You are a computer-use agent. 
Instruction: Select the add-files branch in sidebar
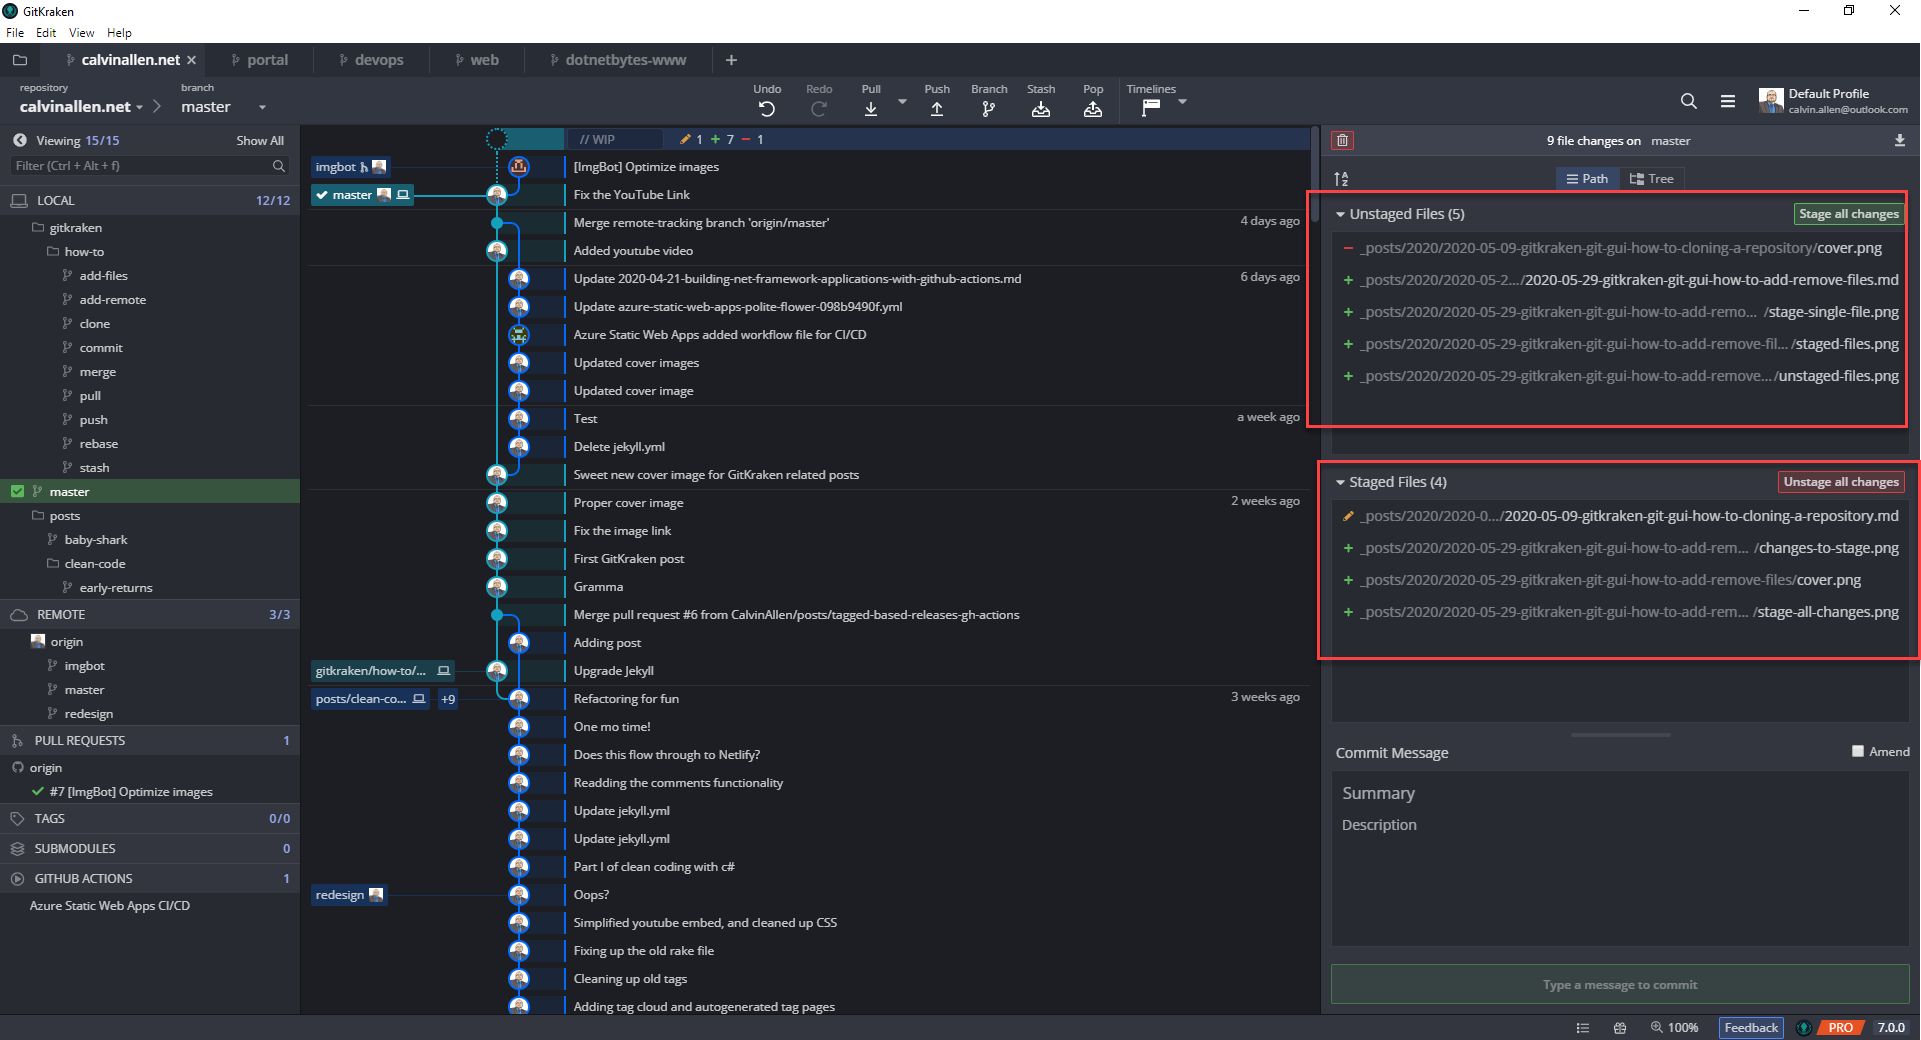103,275
